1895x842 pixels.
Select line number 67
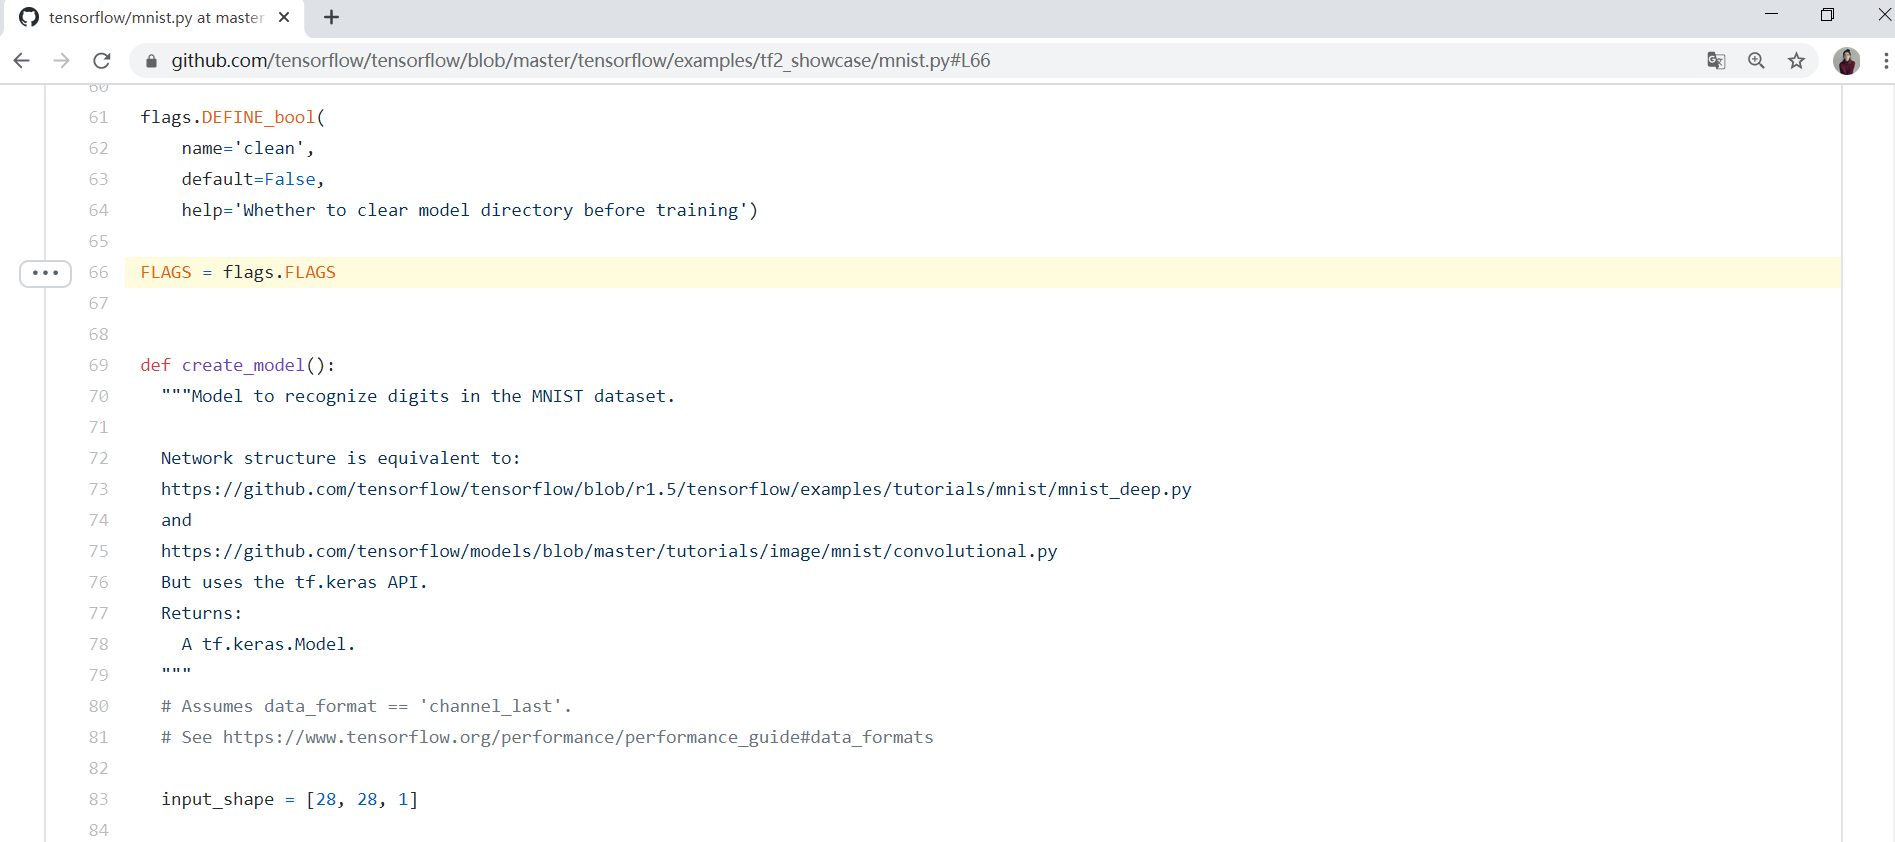point(98,304)
